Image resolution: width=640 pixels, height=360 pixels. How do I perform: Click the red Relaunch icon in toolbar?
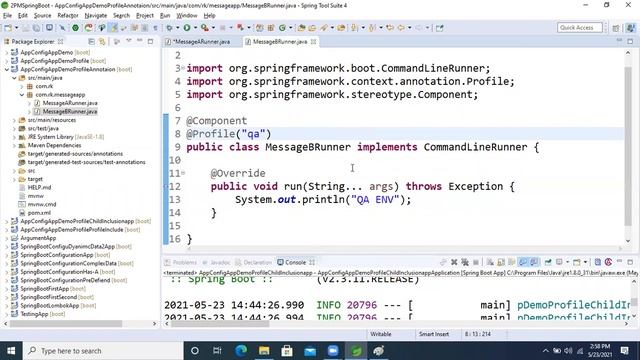point(88,28)
